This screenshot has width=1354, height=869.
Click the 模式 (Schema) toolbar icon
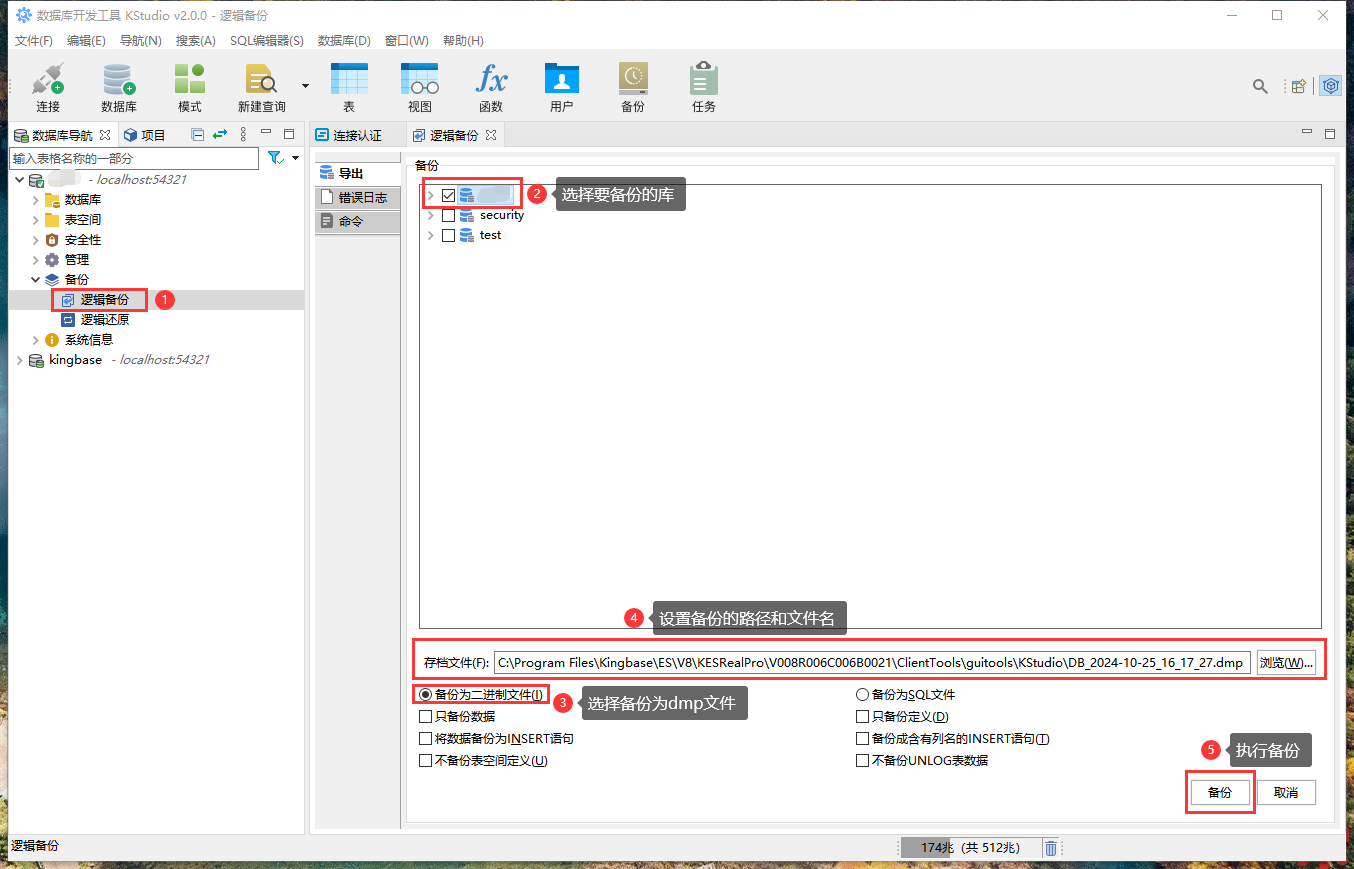point(189,87)
